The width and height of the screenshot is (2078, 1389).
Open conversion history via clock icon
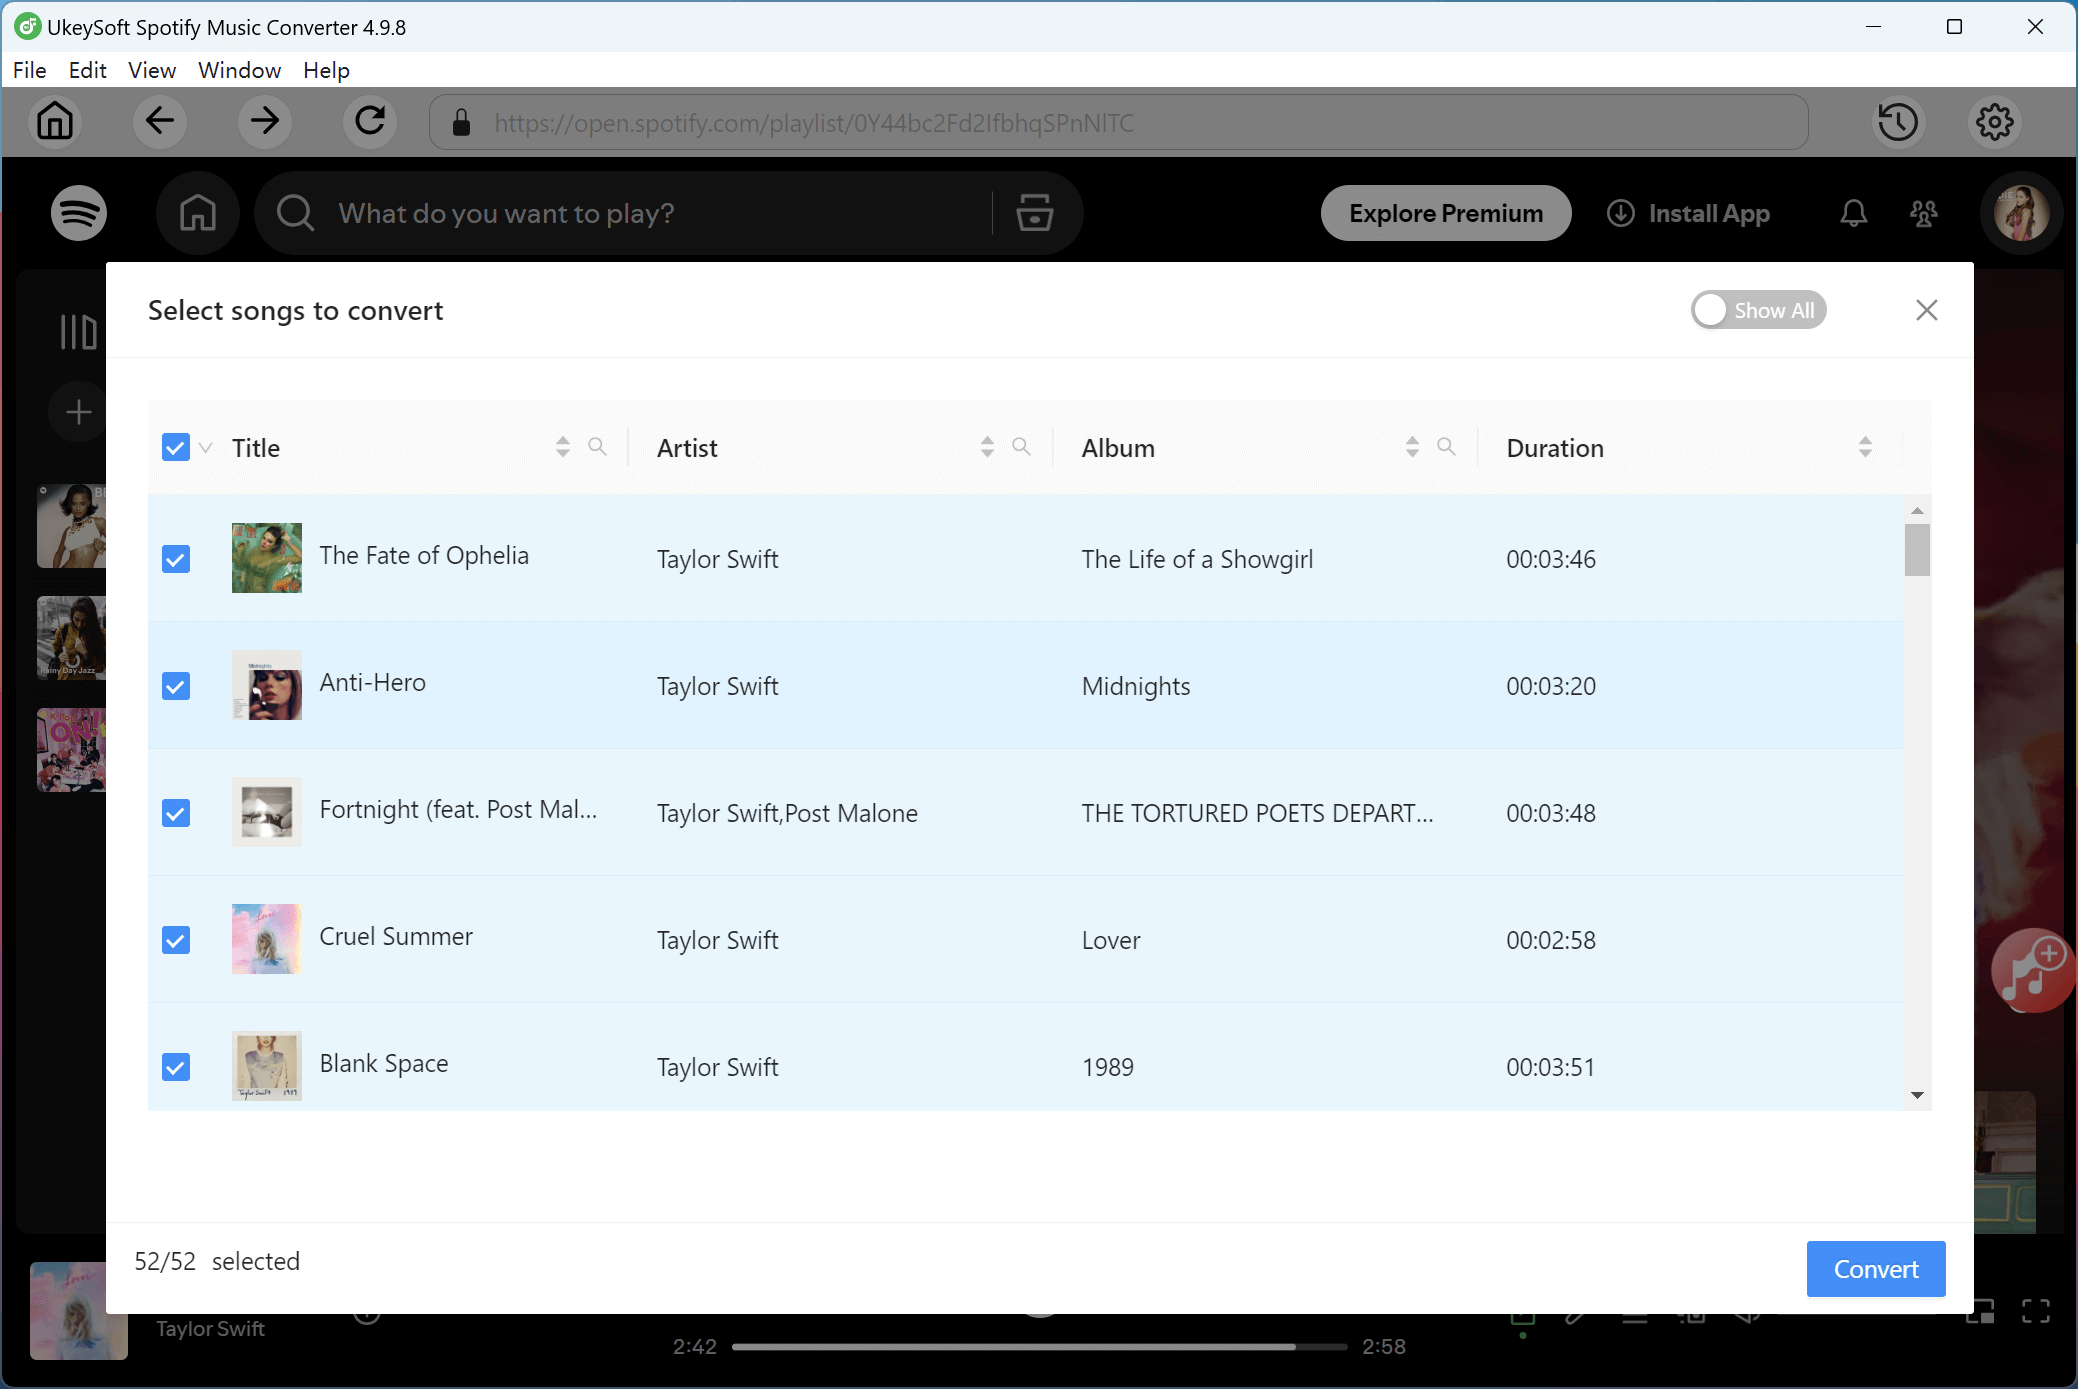point(1899,122)
